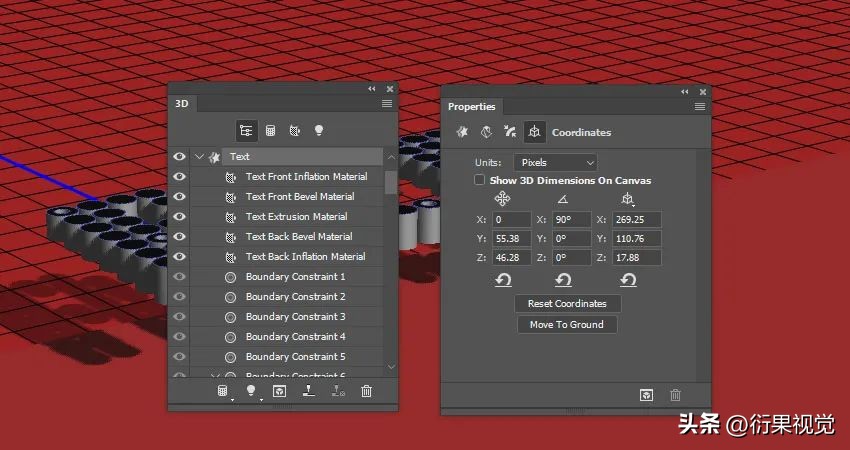
Task: Select the Properties panel tab
Action: (x=471, y=107)
